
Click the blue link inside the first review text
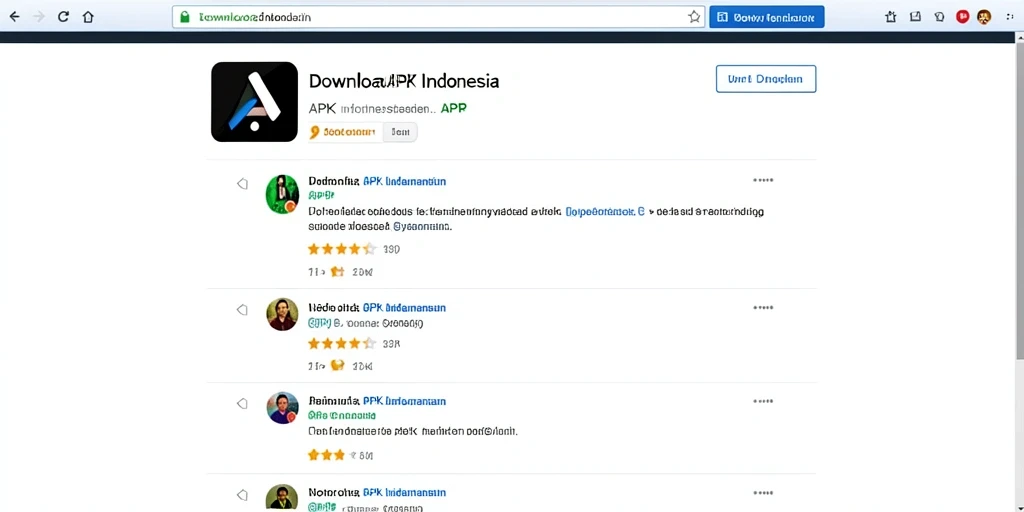tap(605, 212)
